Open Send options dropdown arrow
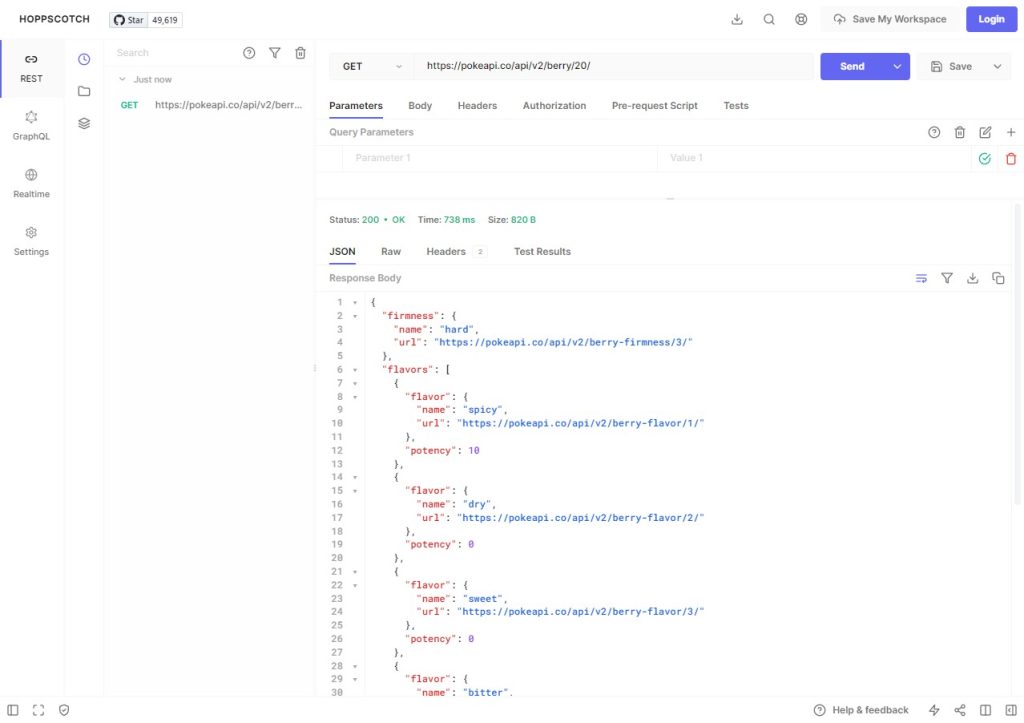Image resolution: width=1024 pixels, height=723 pixels. click(898, 67)
